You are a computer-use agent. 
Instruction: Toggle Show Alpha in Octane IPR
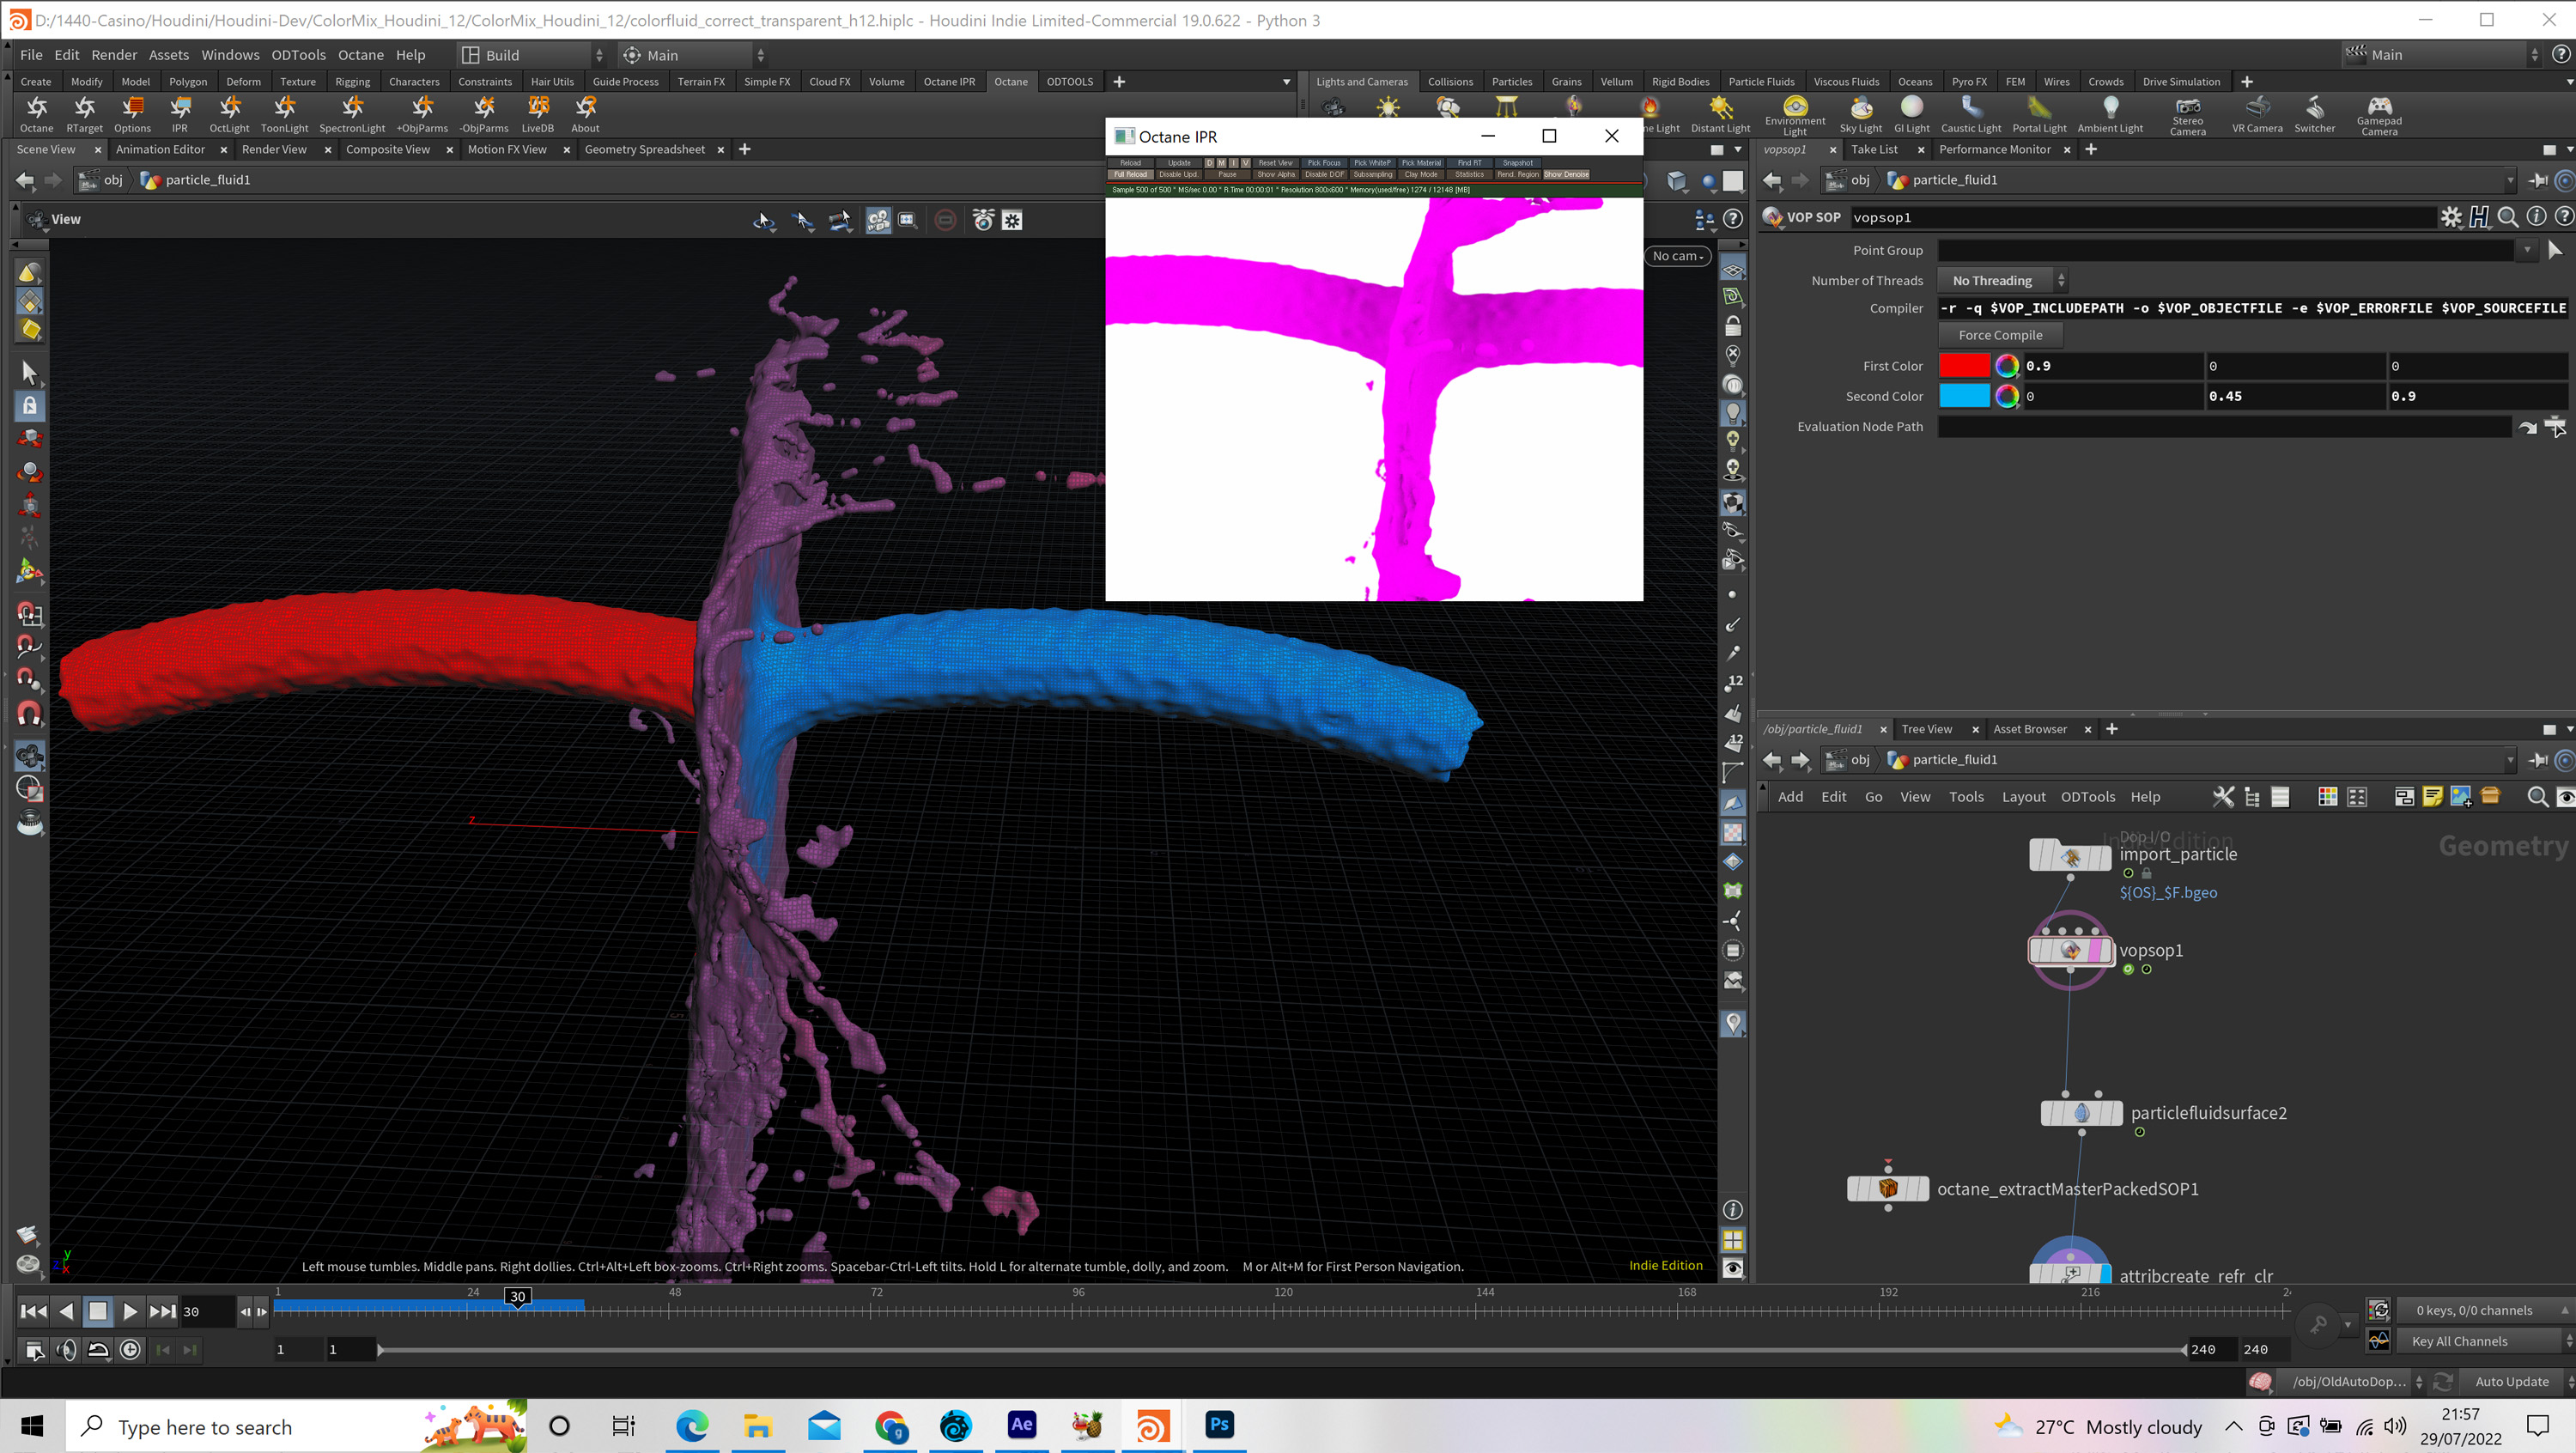[1275, 174]
